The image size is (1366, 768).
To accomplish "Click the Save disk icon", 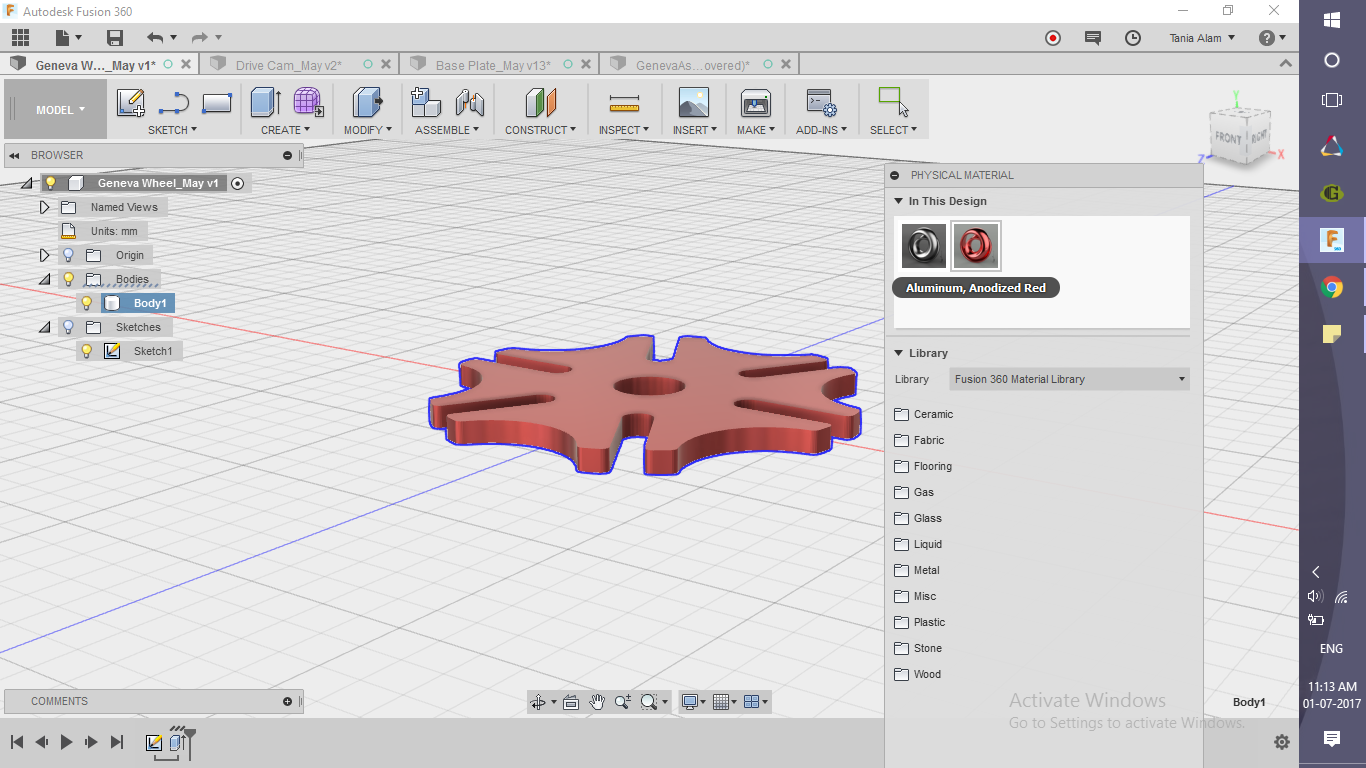I will [x=115, y=38].
